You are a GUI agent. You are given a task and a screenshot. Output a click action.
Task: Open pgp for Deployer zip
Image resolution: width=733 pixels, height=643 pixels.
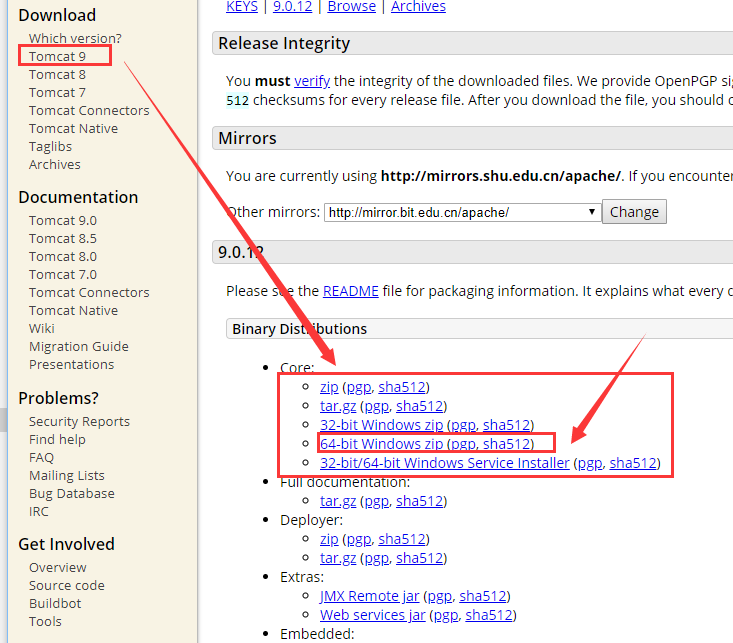coord(359,539)
